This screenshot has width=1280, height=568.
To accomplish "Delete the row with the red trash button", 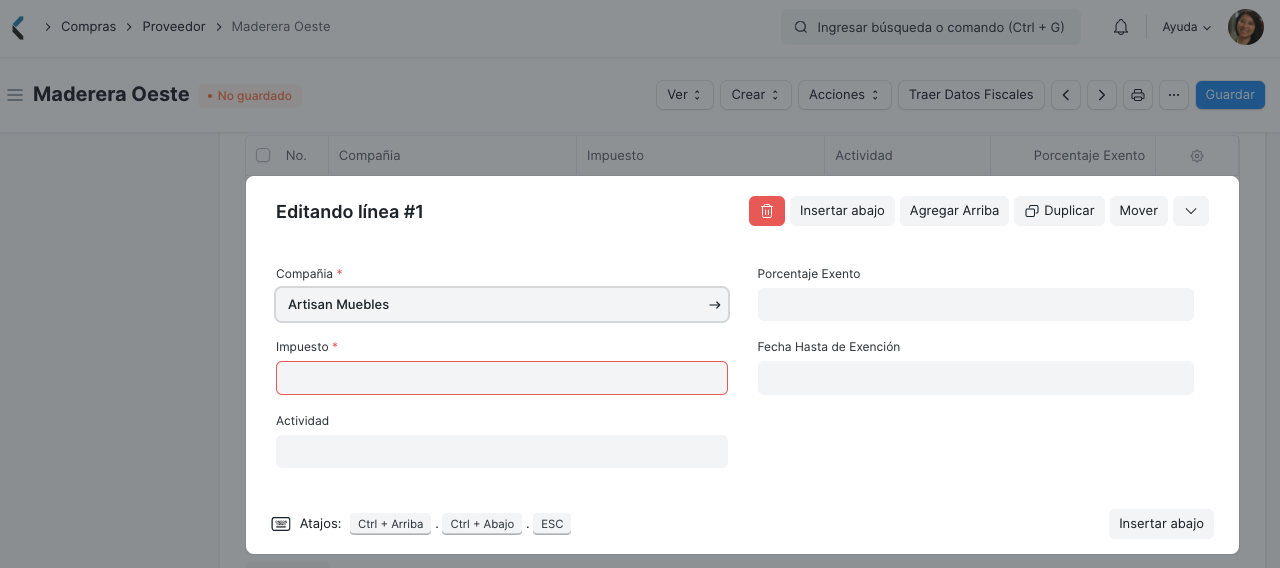I will tap(767, 211).
